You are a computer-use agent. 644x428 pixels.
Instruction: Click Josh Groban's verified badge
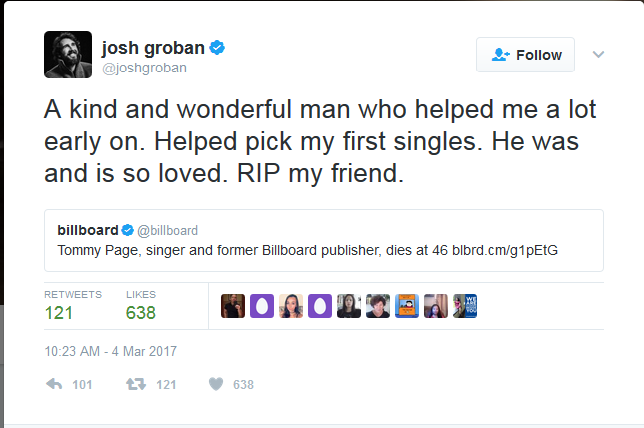point(215,47)
